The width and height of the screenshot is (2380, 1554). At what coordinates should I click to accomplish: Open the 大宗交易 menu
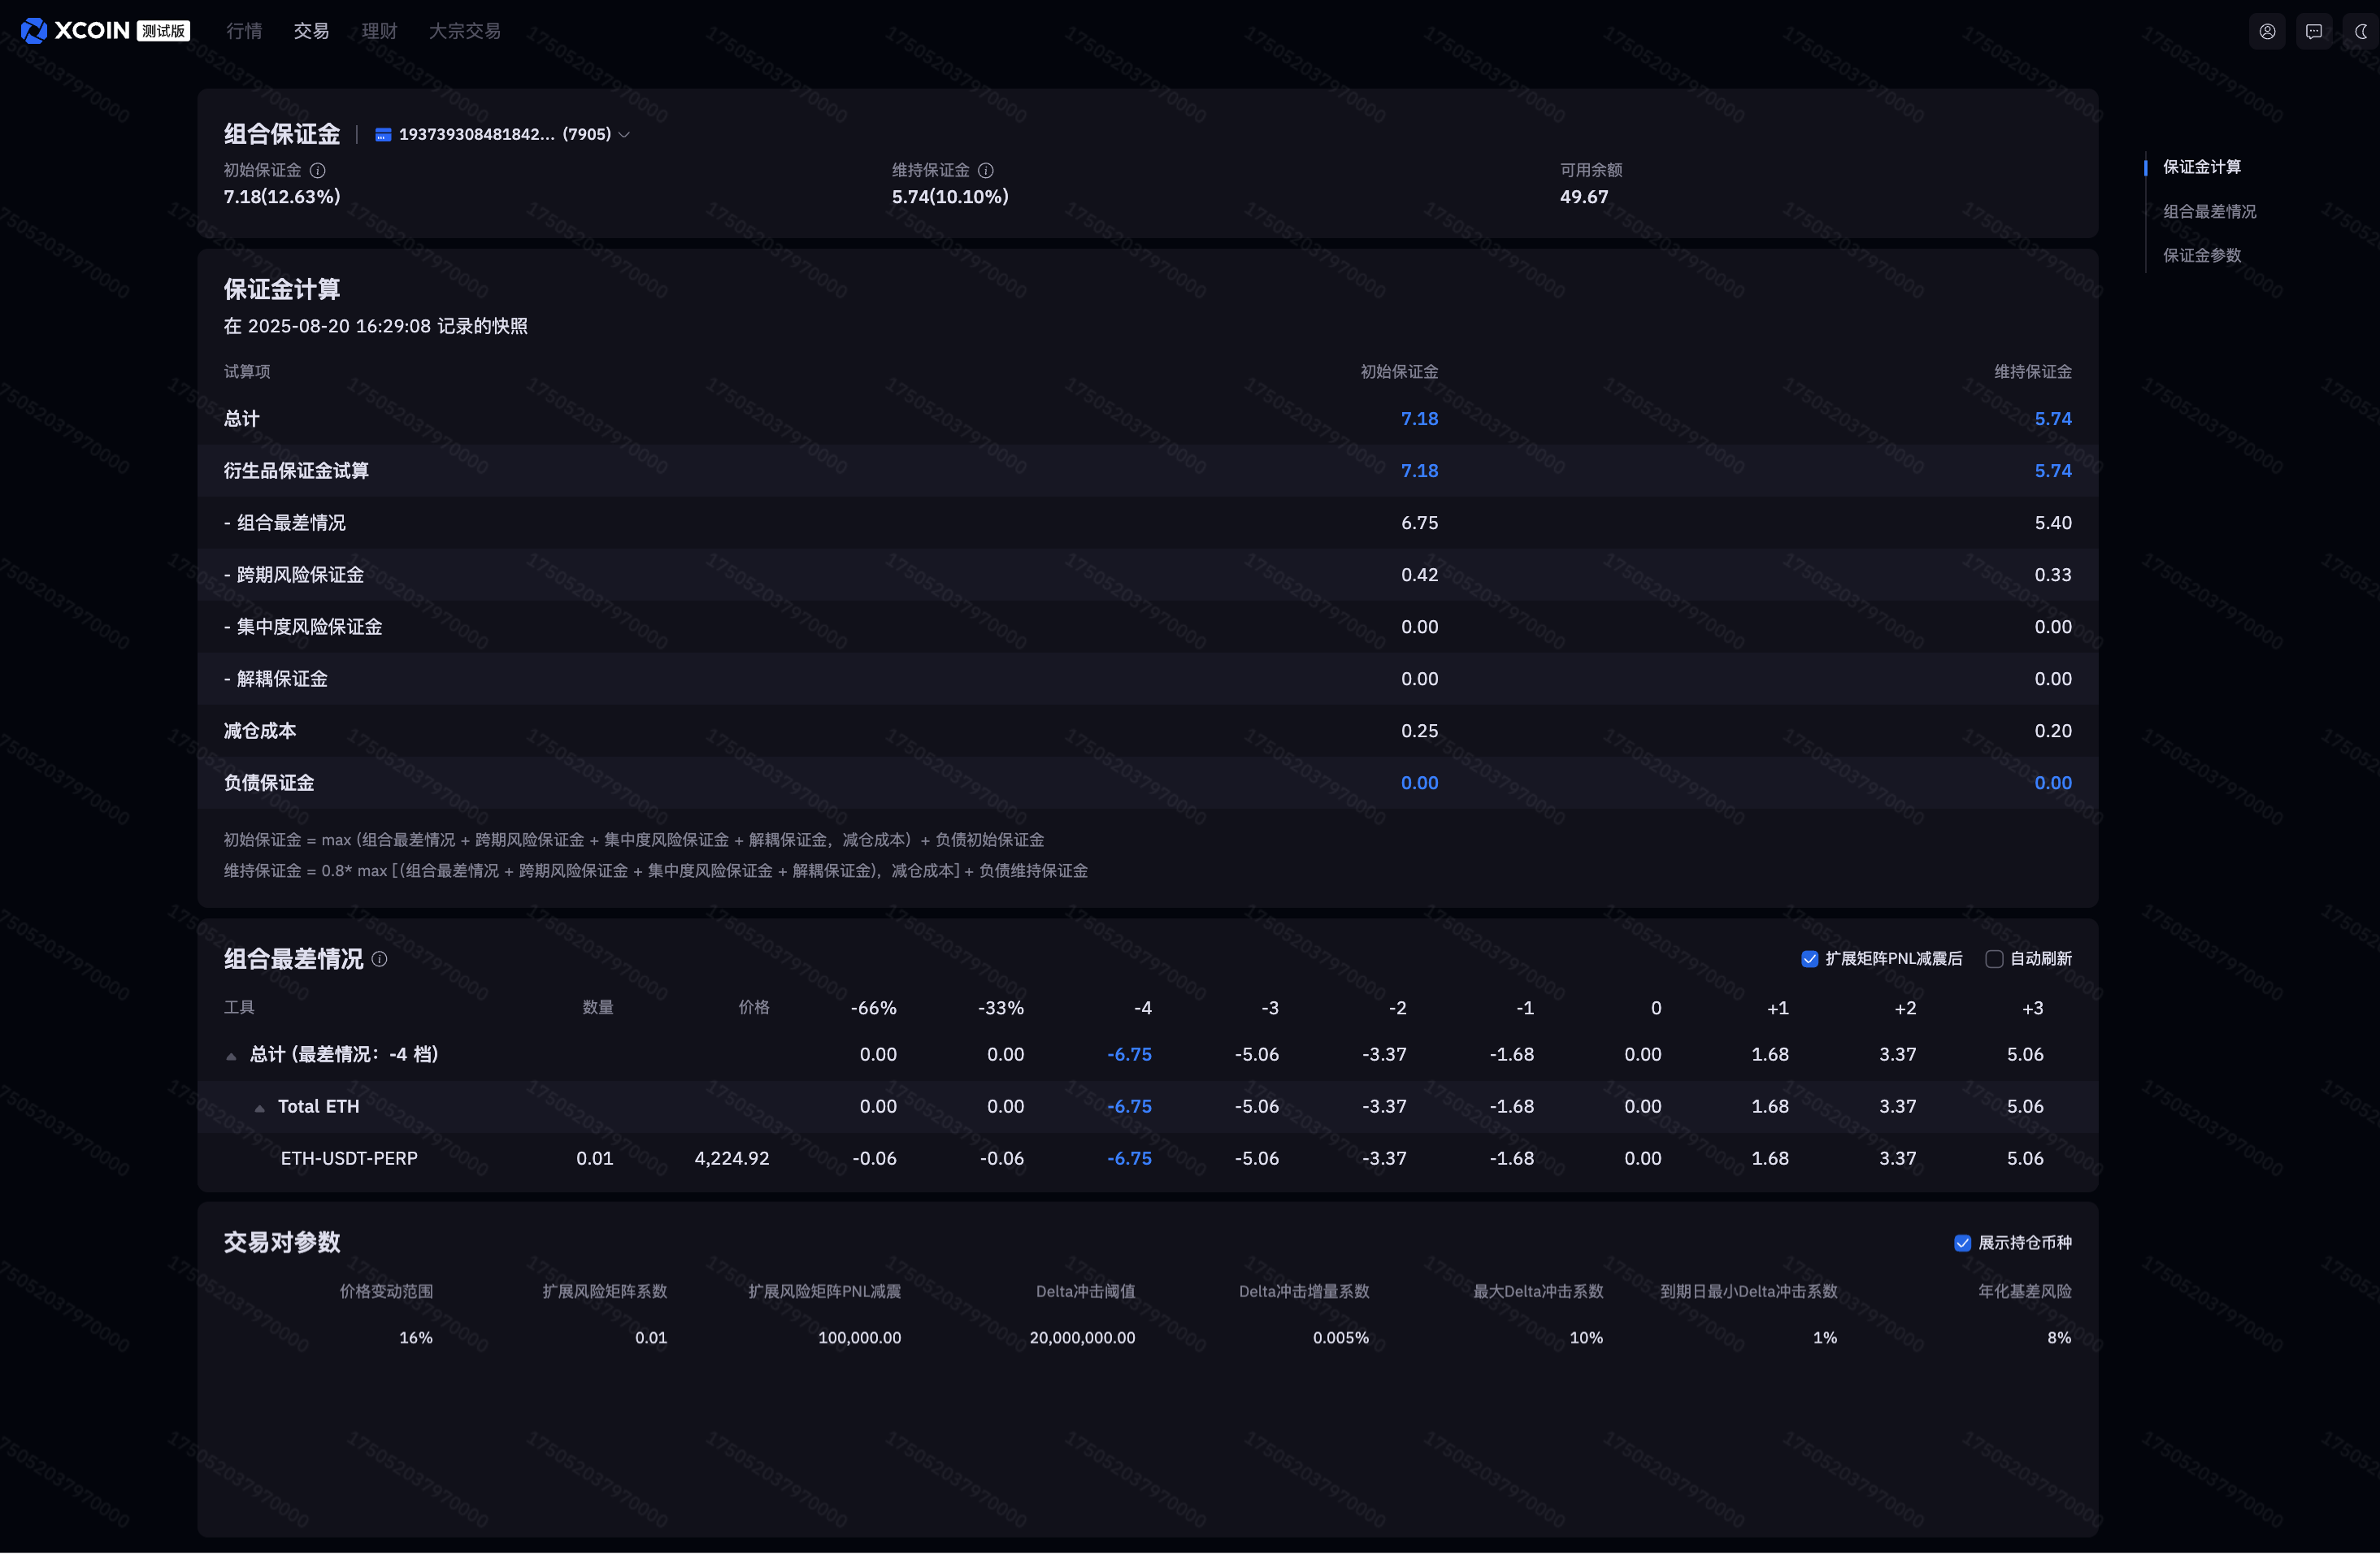[x=464, y=31]
